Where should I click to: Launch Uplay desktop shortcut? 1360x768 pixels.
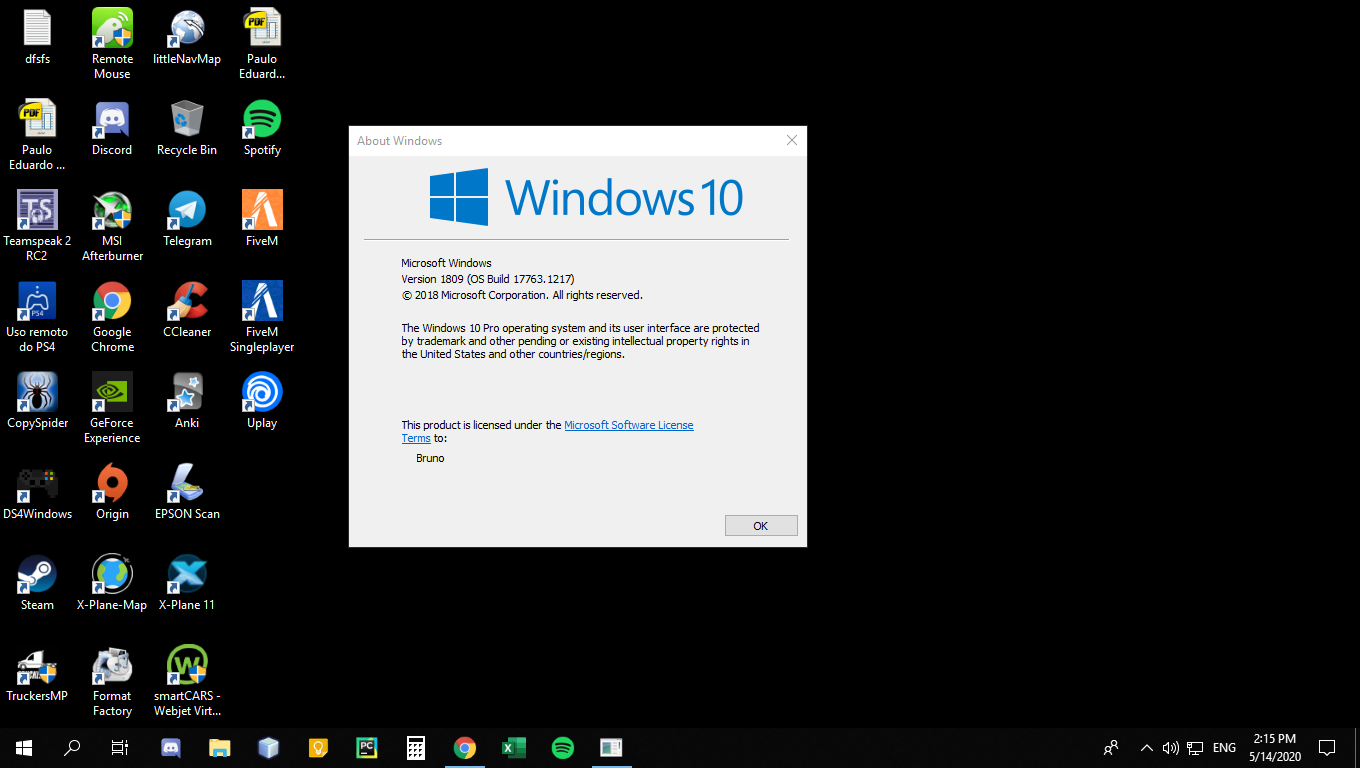262,402
